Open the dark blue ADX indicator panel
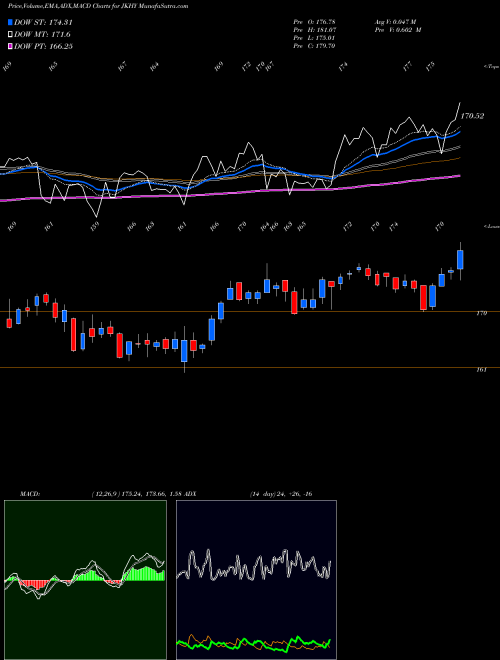Image resolution: width=500 pixels, height=660 pixels. 256,580
